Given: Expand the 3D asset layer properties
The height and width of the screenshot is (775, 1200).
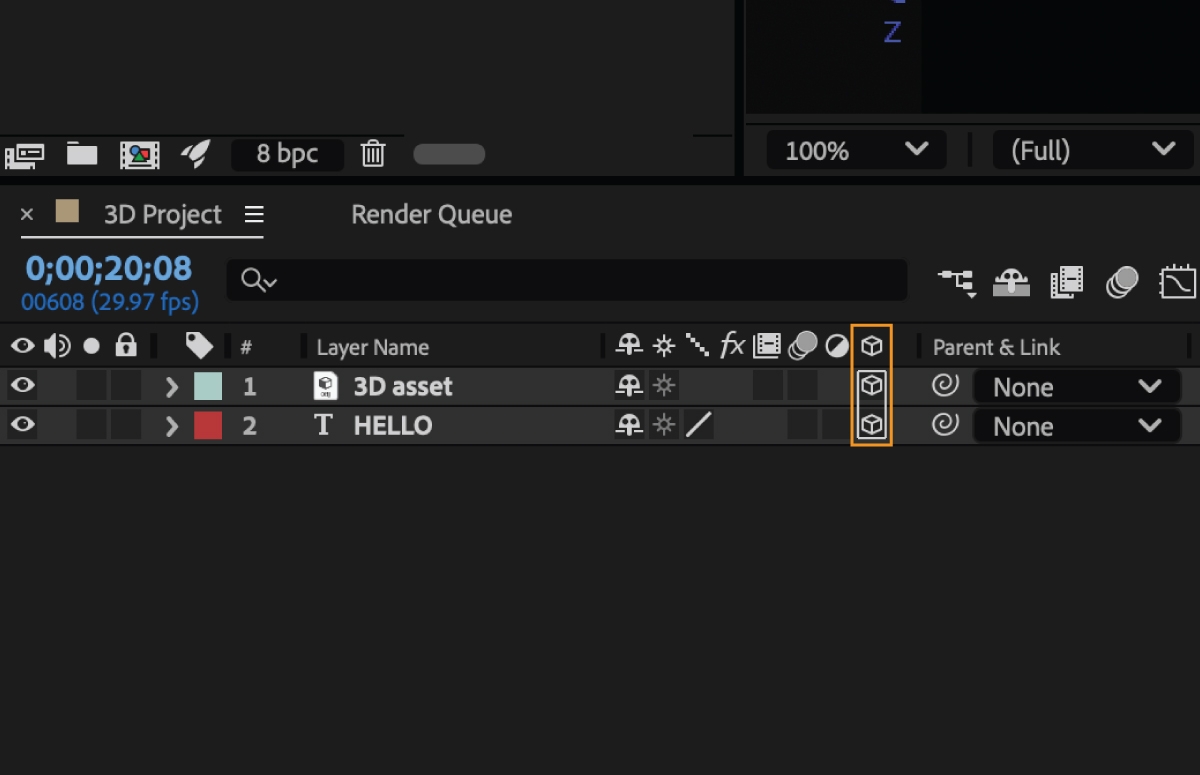Looking at the screenshot, I should click(x=172, y=386).
